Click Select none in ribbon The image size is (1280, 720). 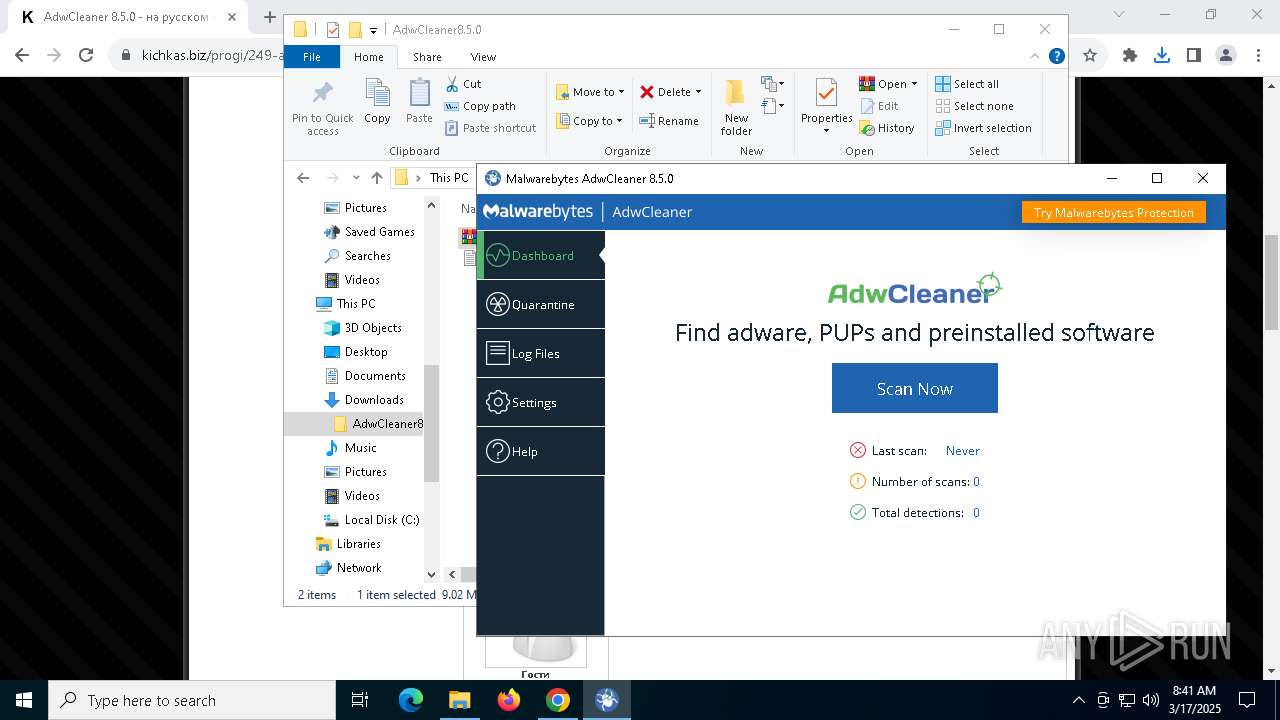coord(974,106)
